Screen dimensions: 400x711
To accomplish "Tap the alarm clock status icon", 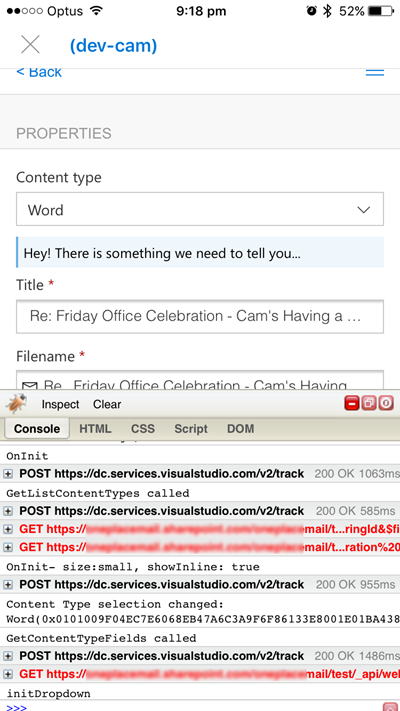I will (311, 11).
